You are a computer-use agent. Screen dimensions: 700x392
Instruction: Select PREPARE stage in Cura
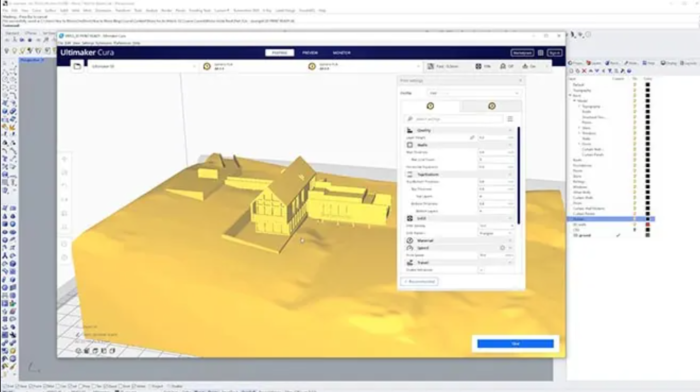(279, 53)
